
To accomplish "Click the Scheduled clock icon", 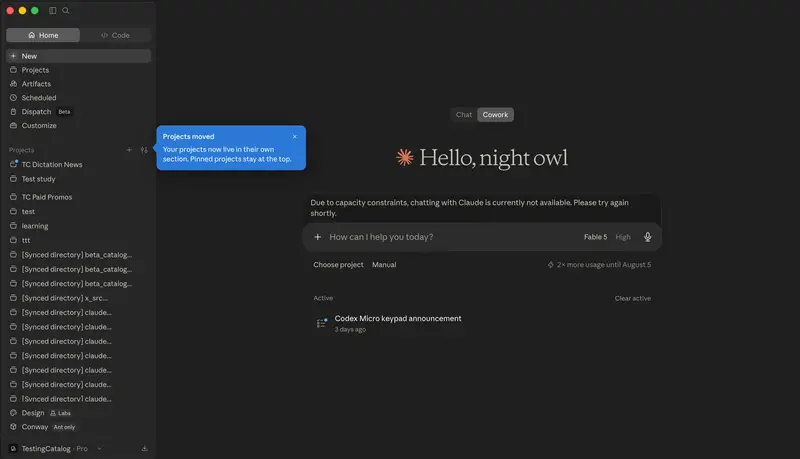I will point(14,97).
